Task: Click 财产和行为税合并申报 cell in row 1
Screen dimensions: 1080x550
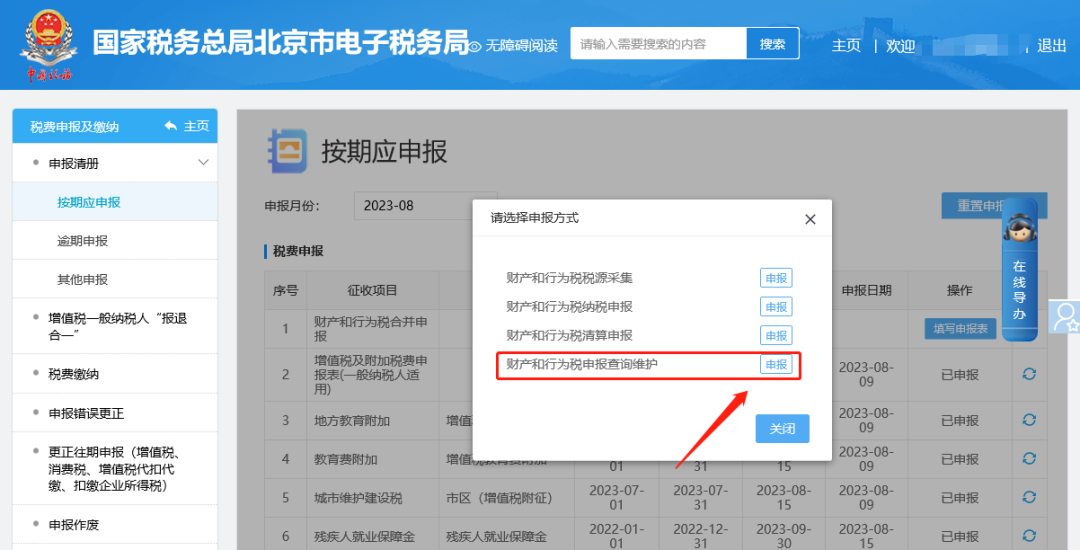Action: pos(372,329)
